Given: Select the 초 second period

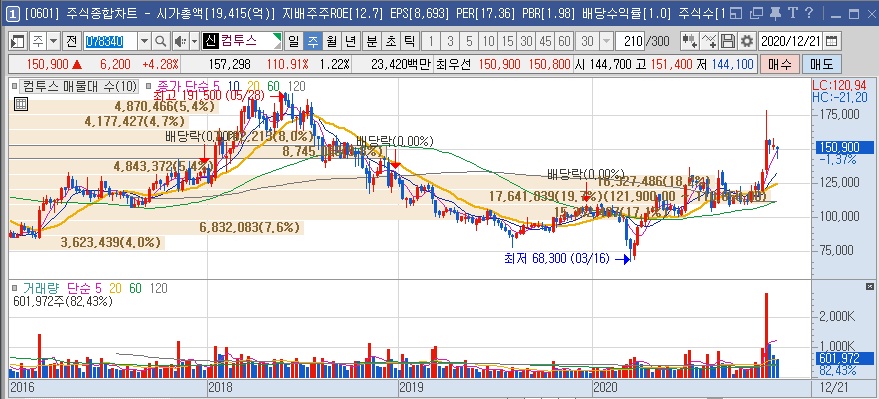Looking at the screenshot, I should pos(391,41).
